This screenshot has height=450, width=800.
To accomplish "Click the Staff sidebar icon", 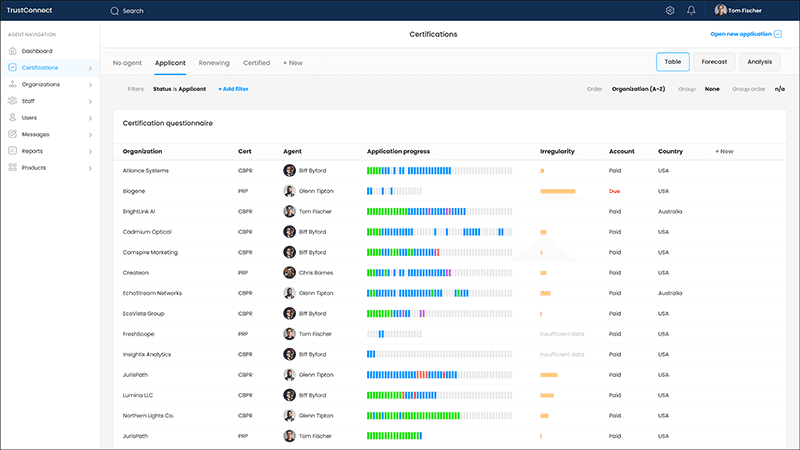I will pos(13,101).
